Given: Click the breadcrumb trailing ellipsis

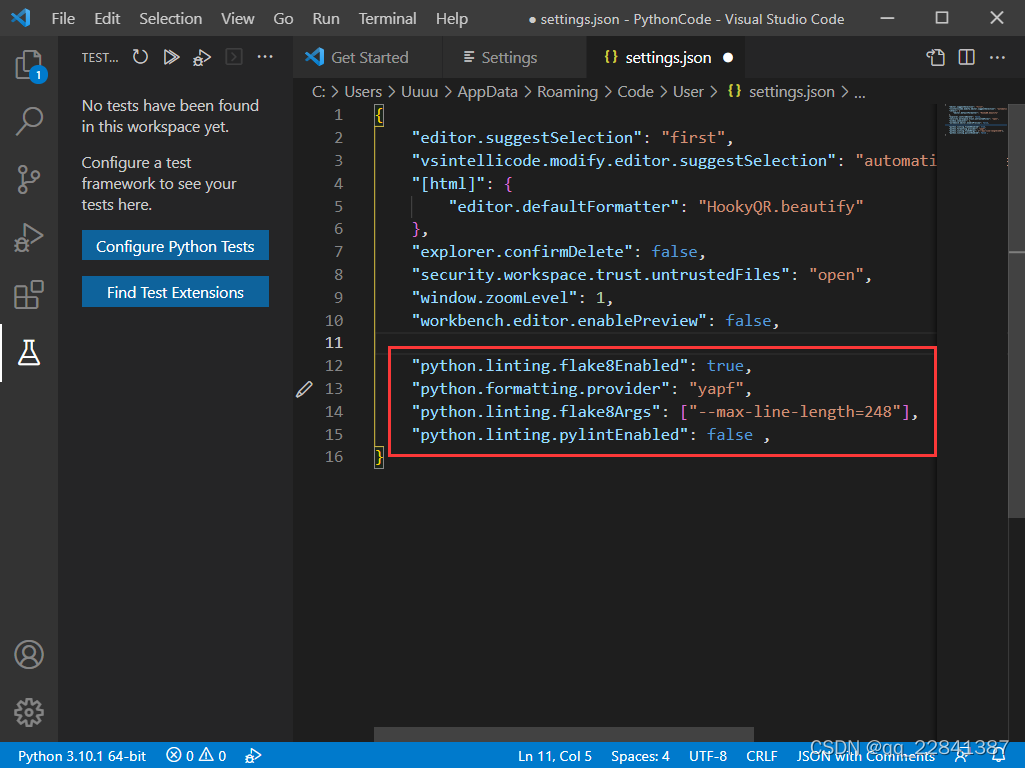Looking at the screenshot, I should click(x=860, y=93).
